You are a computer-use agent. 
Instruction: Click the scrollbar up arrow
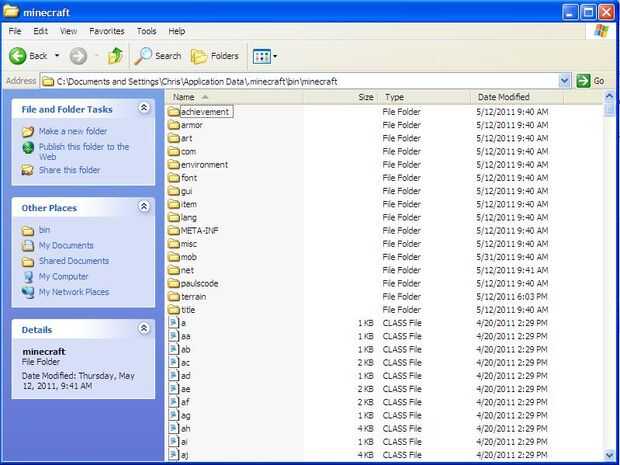(x=609, y=96)
